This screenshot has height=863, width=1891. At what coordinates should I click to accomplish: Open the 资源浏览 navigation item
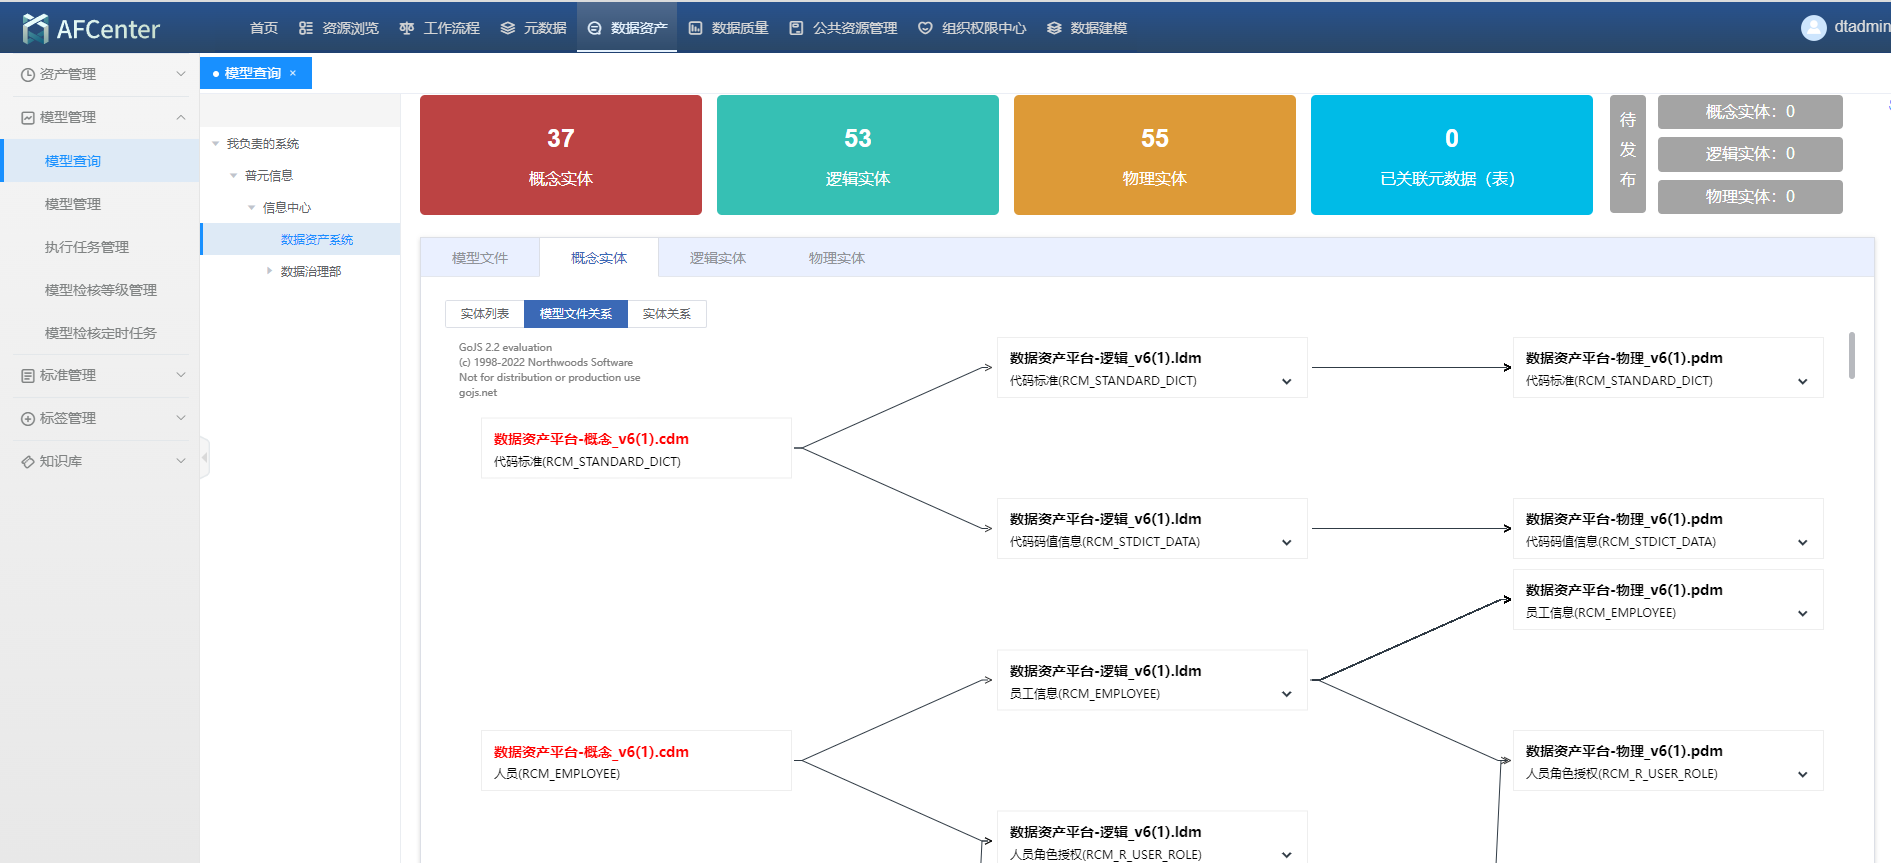339,28
